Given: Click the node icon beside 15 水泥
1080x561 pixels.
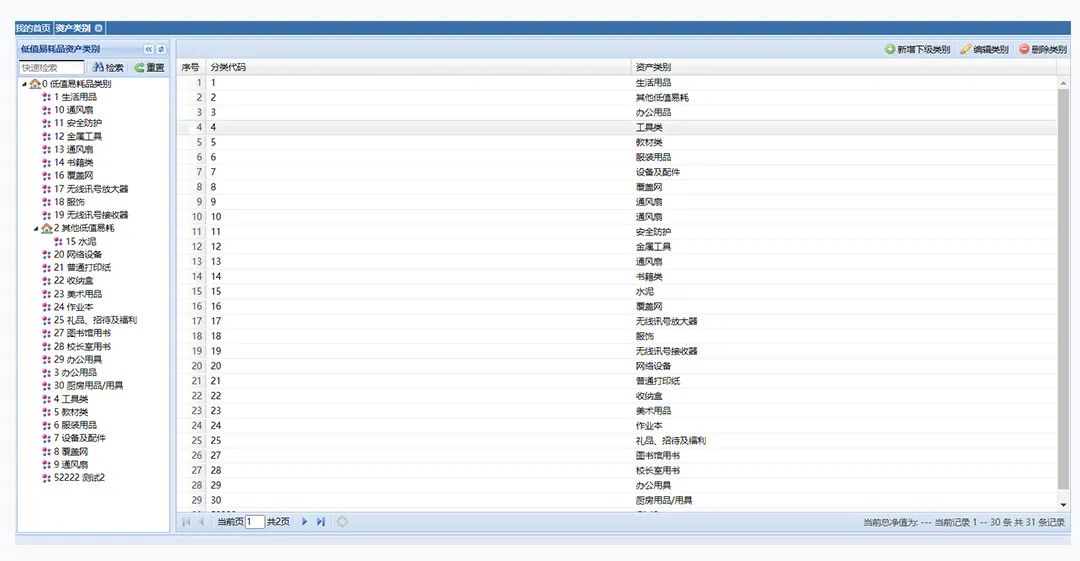Looking at the screenshot, I should pyautogui.click(x=59, y=242).
